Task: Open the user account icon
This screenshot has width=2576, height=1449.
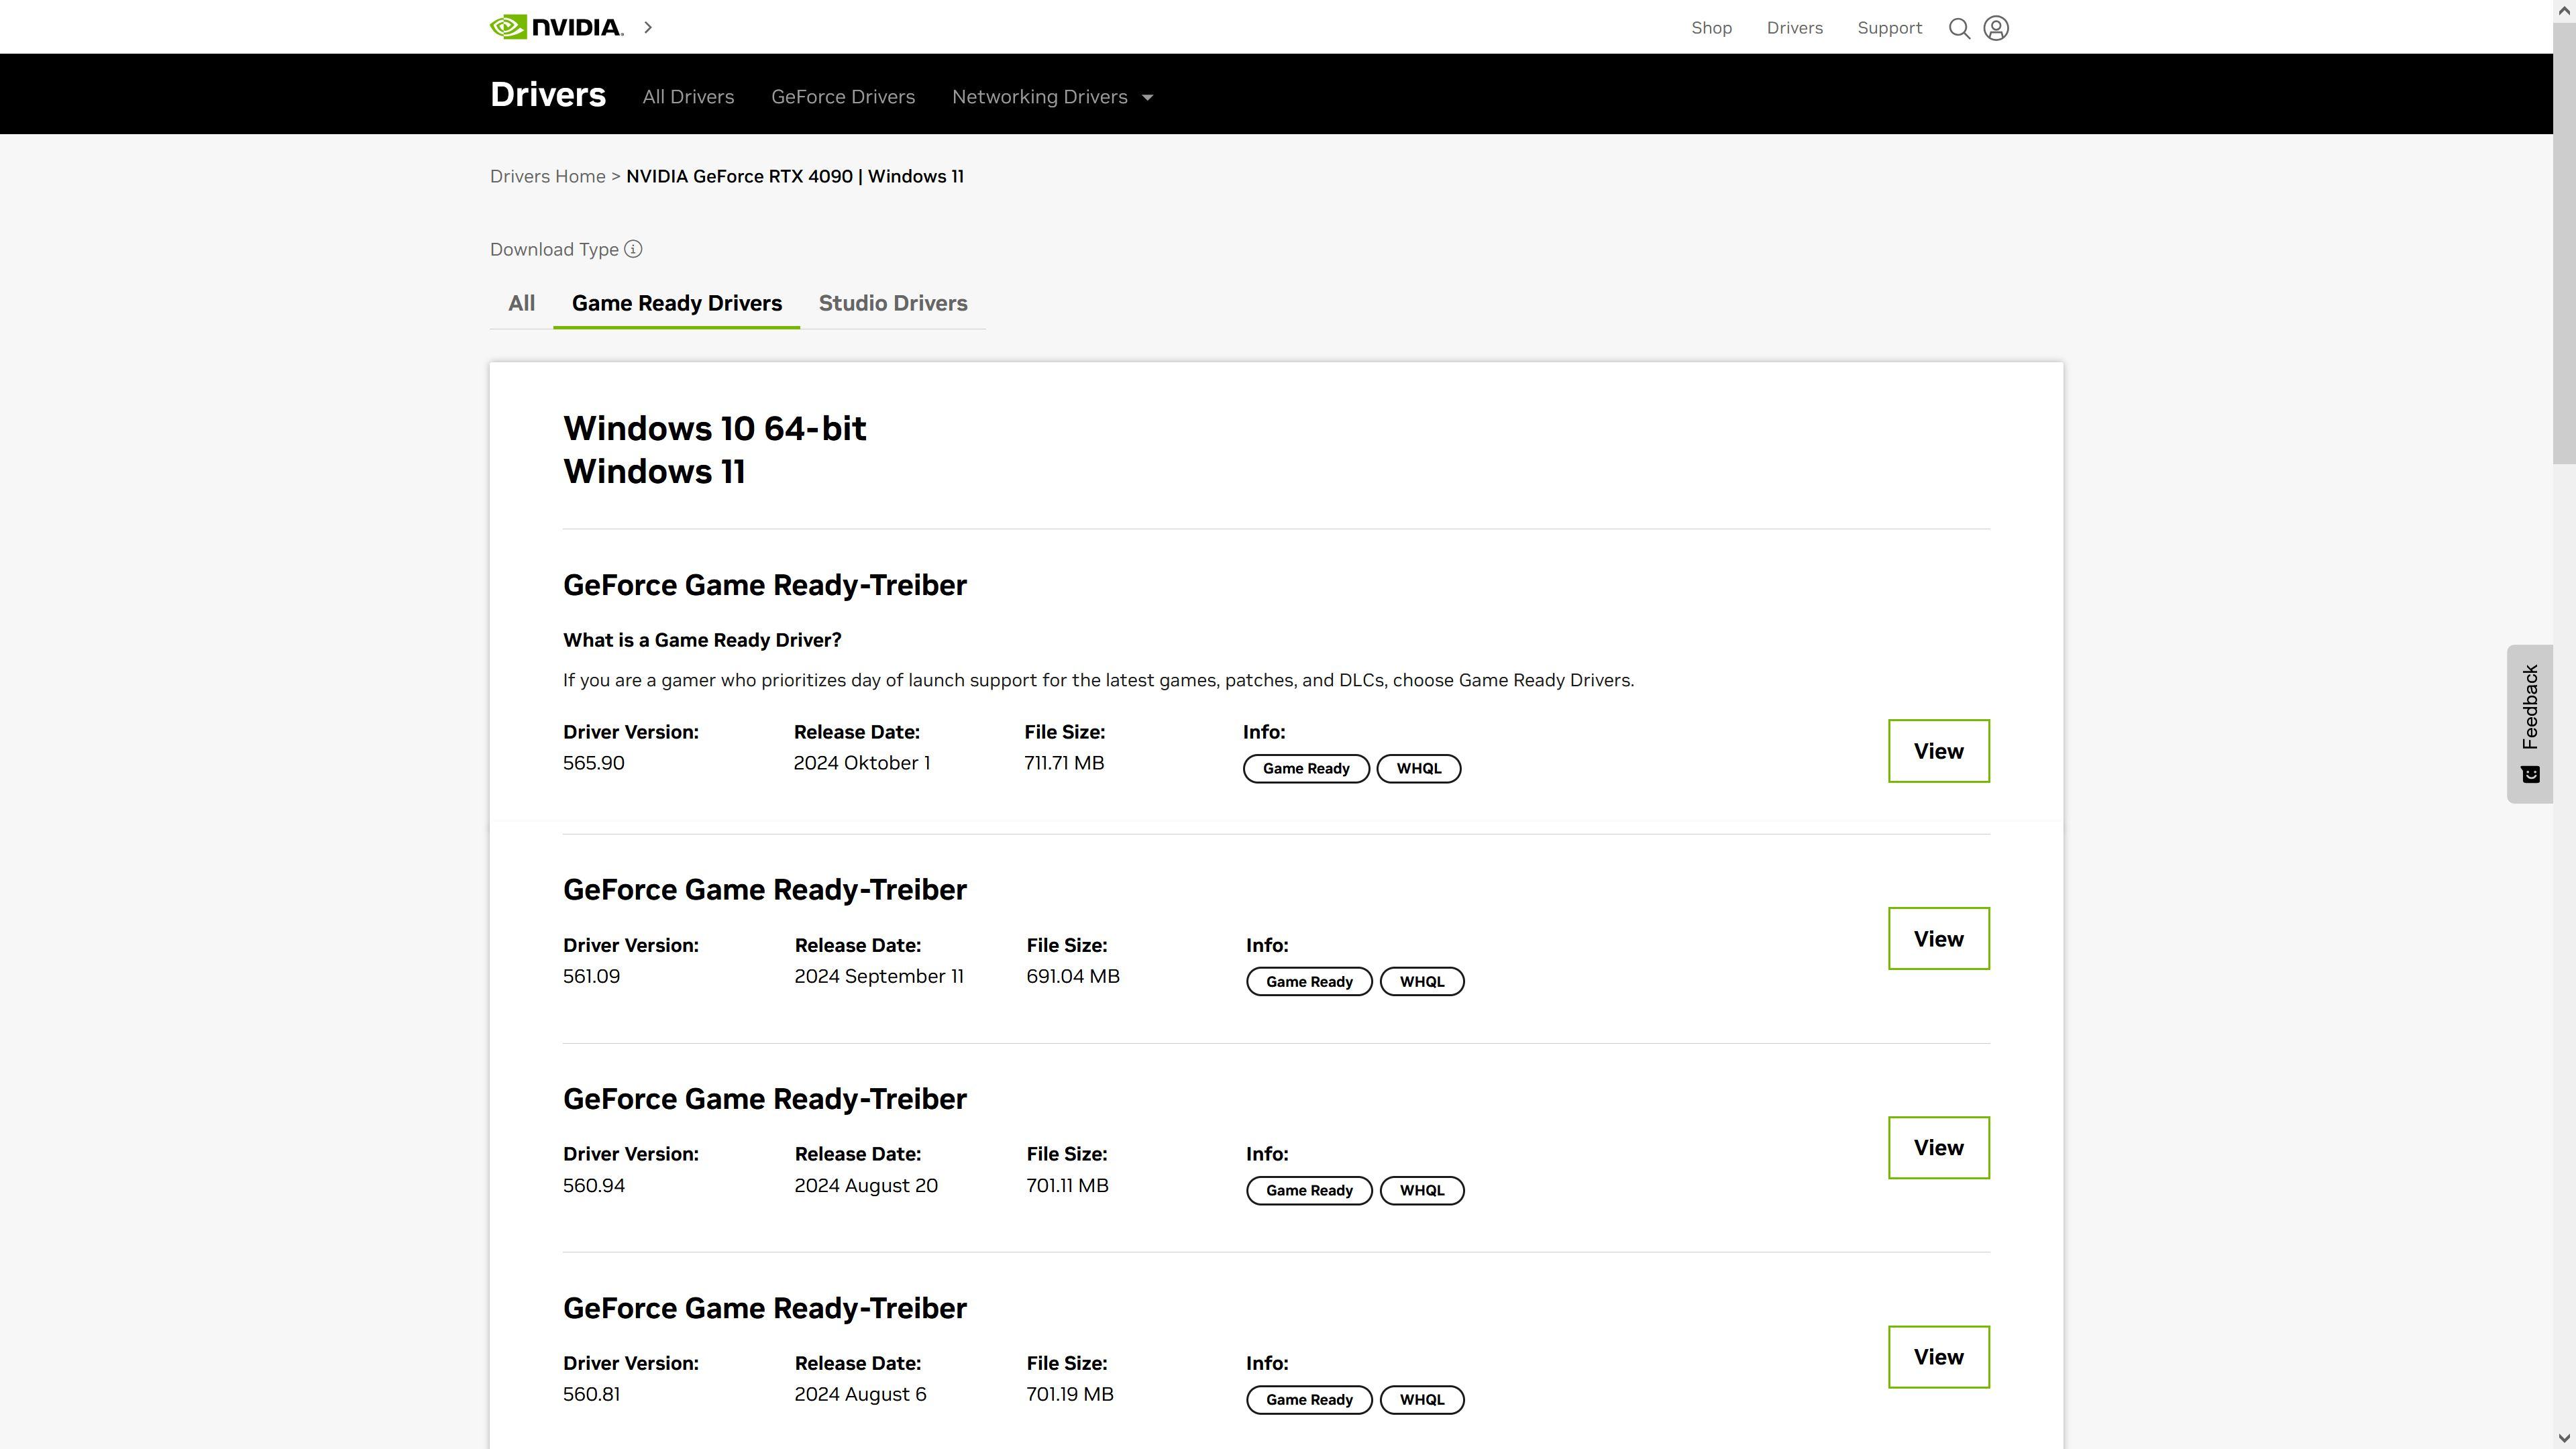Action: (1996, 28)
